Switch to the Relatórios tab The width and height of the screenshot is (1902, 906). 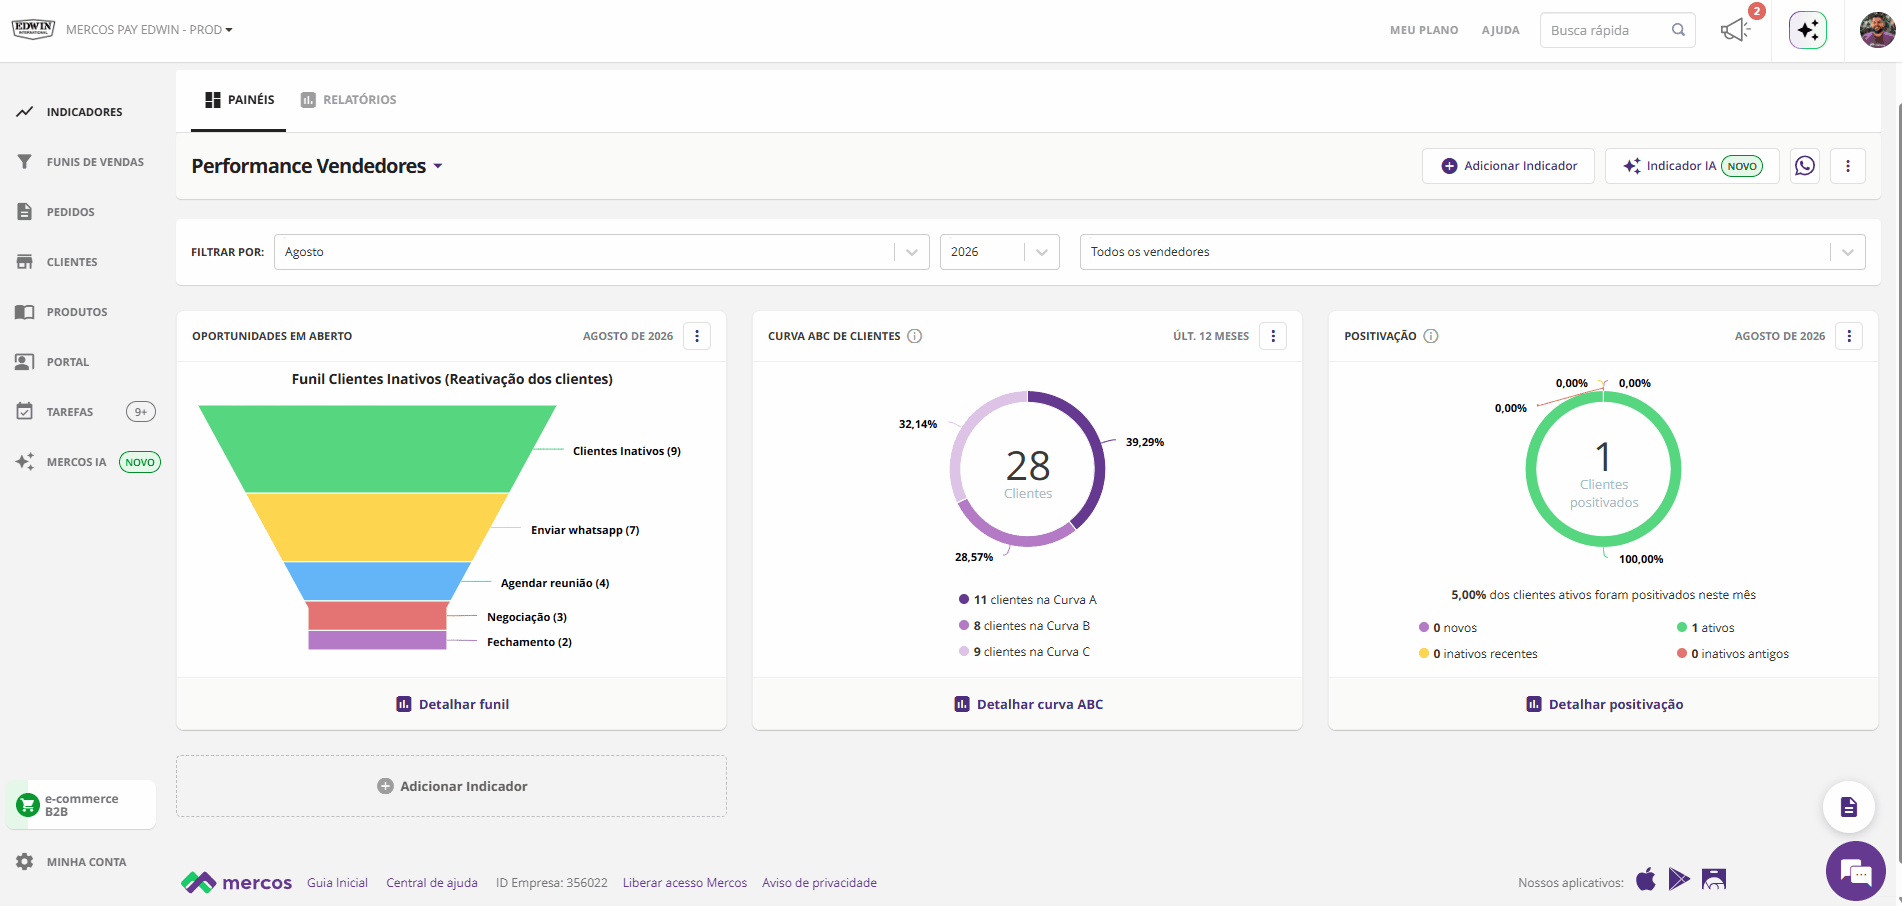pos(349,100)
